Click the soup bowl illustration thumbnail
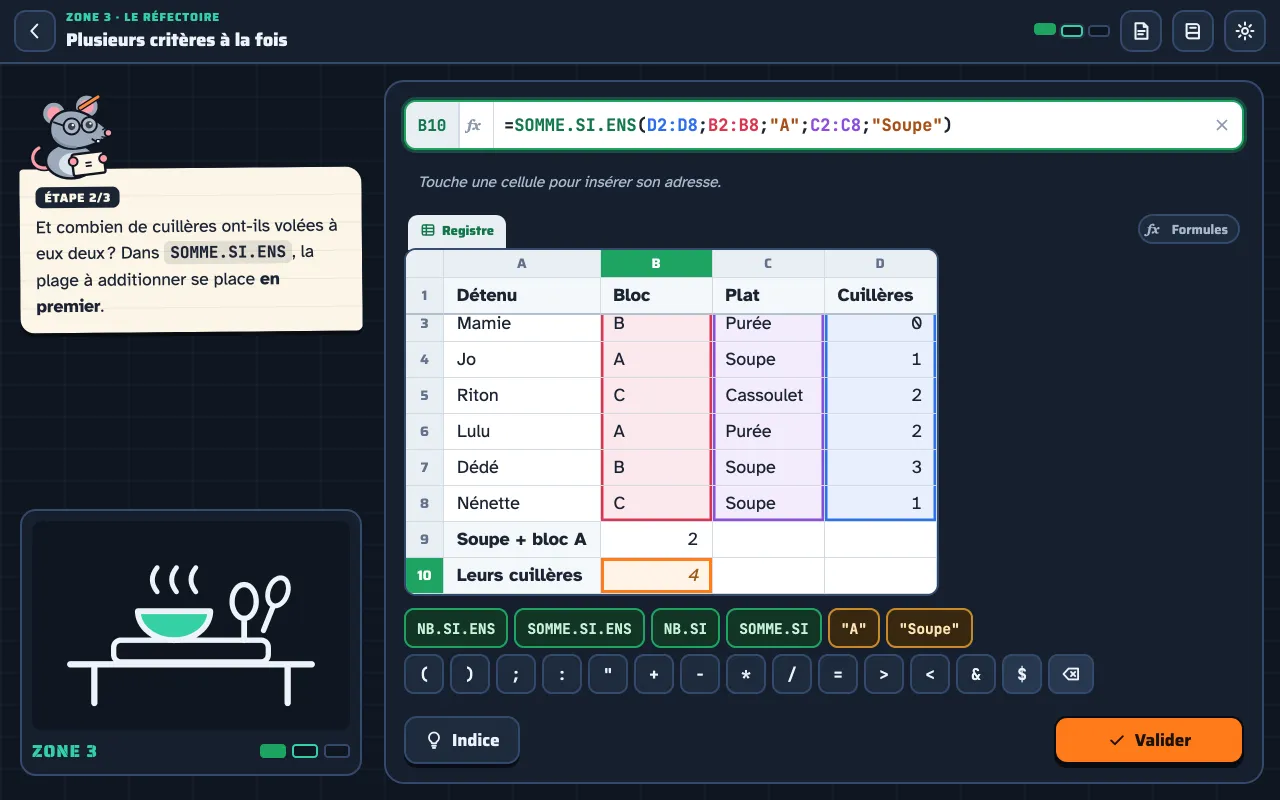Viewport: 1280px width, 800px height. (x=191, y=625)
